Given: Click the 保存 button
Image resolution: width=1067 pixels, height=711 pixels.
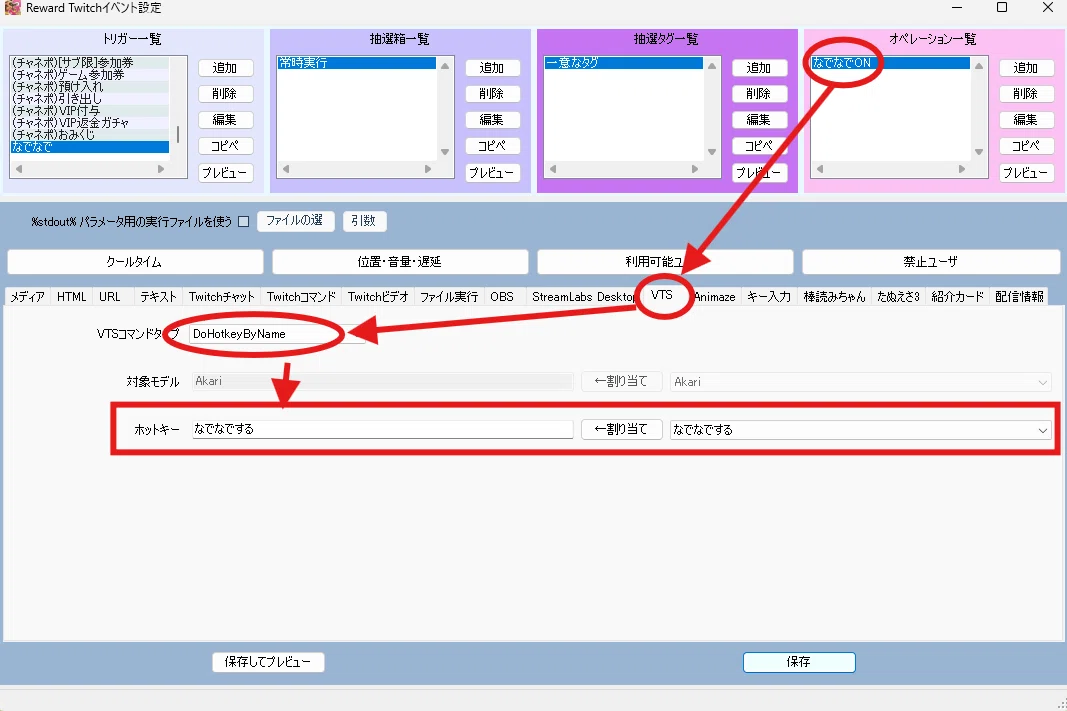Looking at the screenshot, I should [x=799, y=662].
